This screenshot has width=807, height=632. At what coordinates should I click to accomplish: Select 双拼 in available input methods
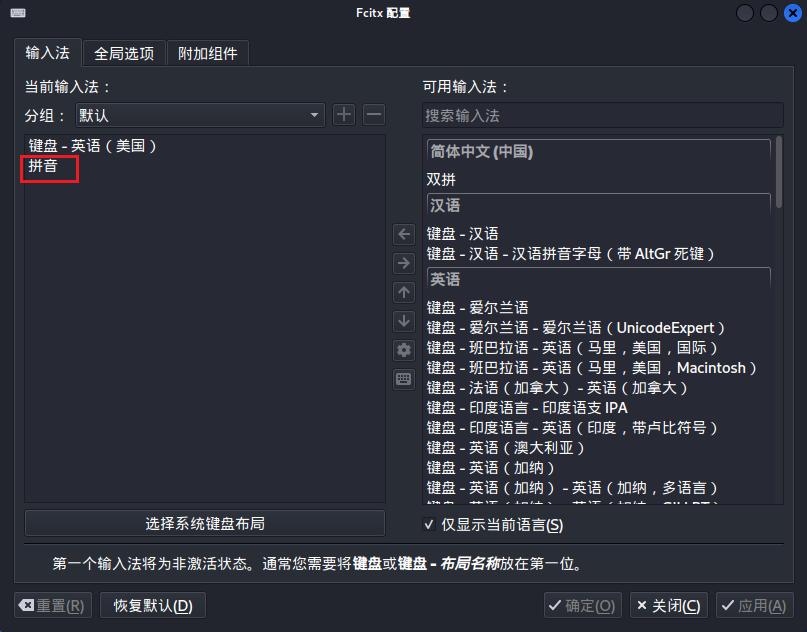point(599,180)
